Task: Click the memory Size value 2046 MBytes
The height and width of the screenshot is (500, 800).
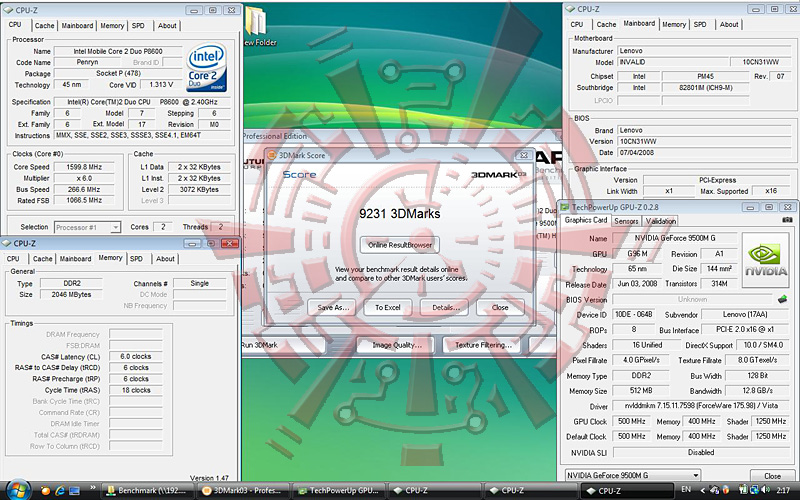Action: pos(72,294)
